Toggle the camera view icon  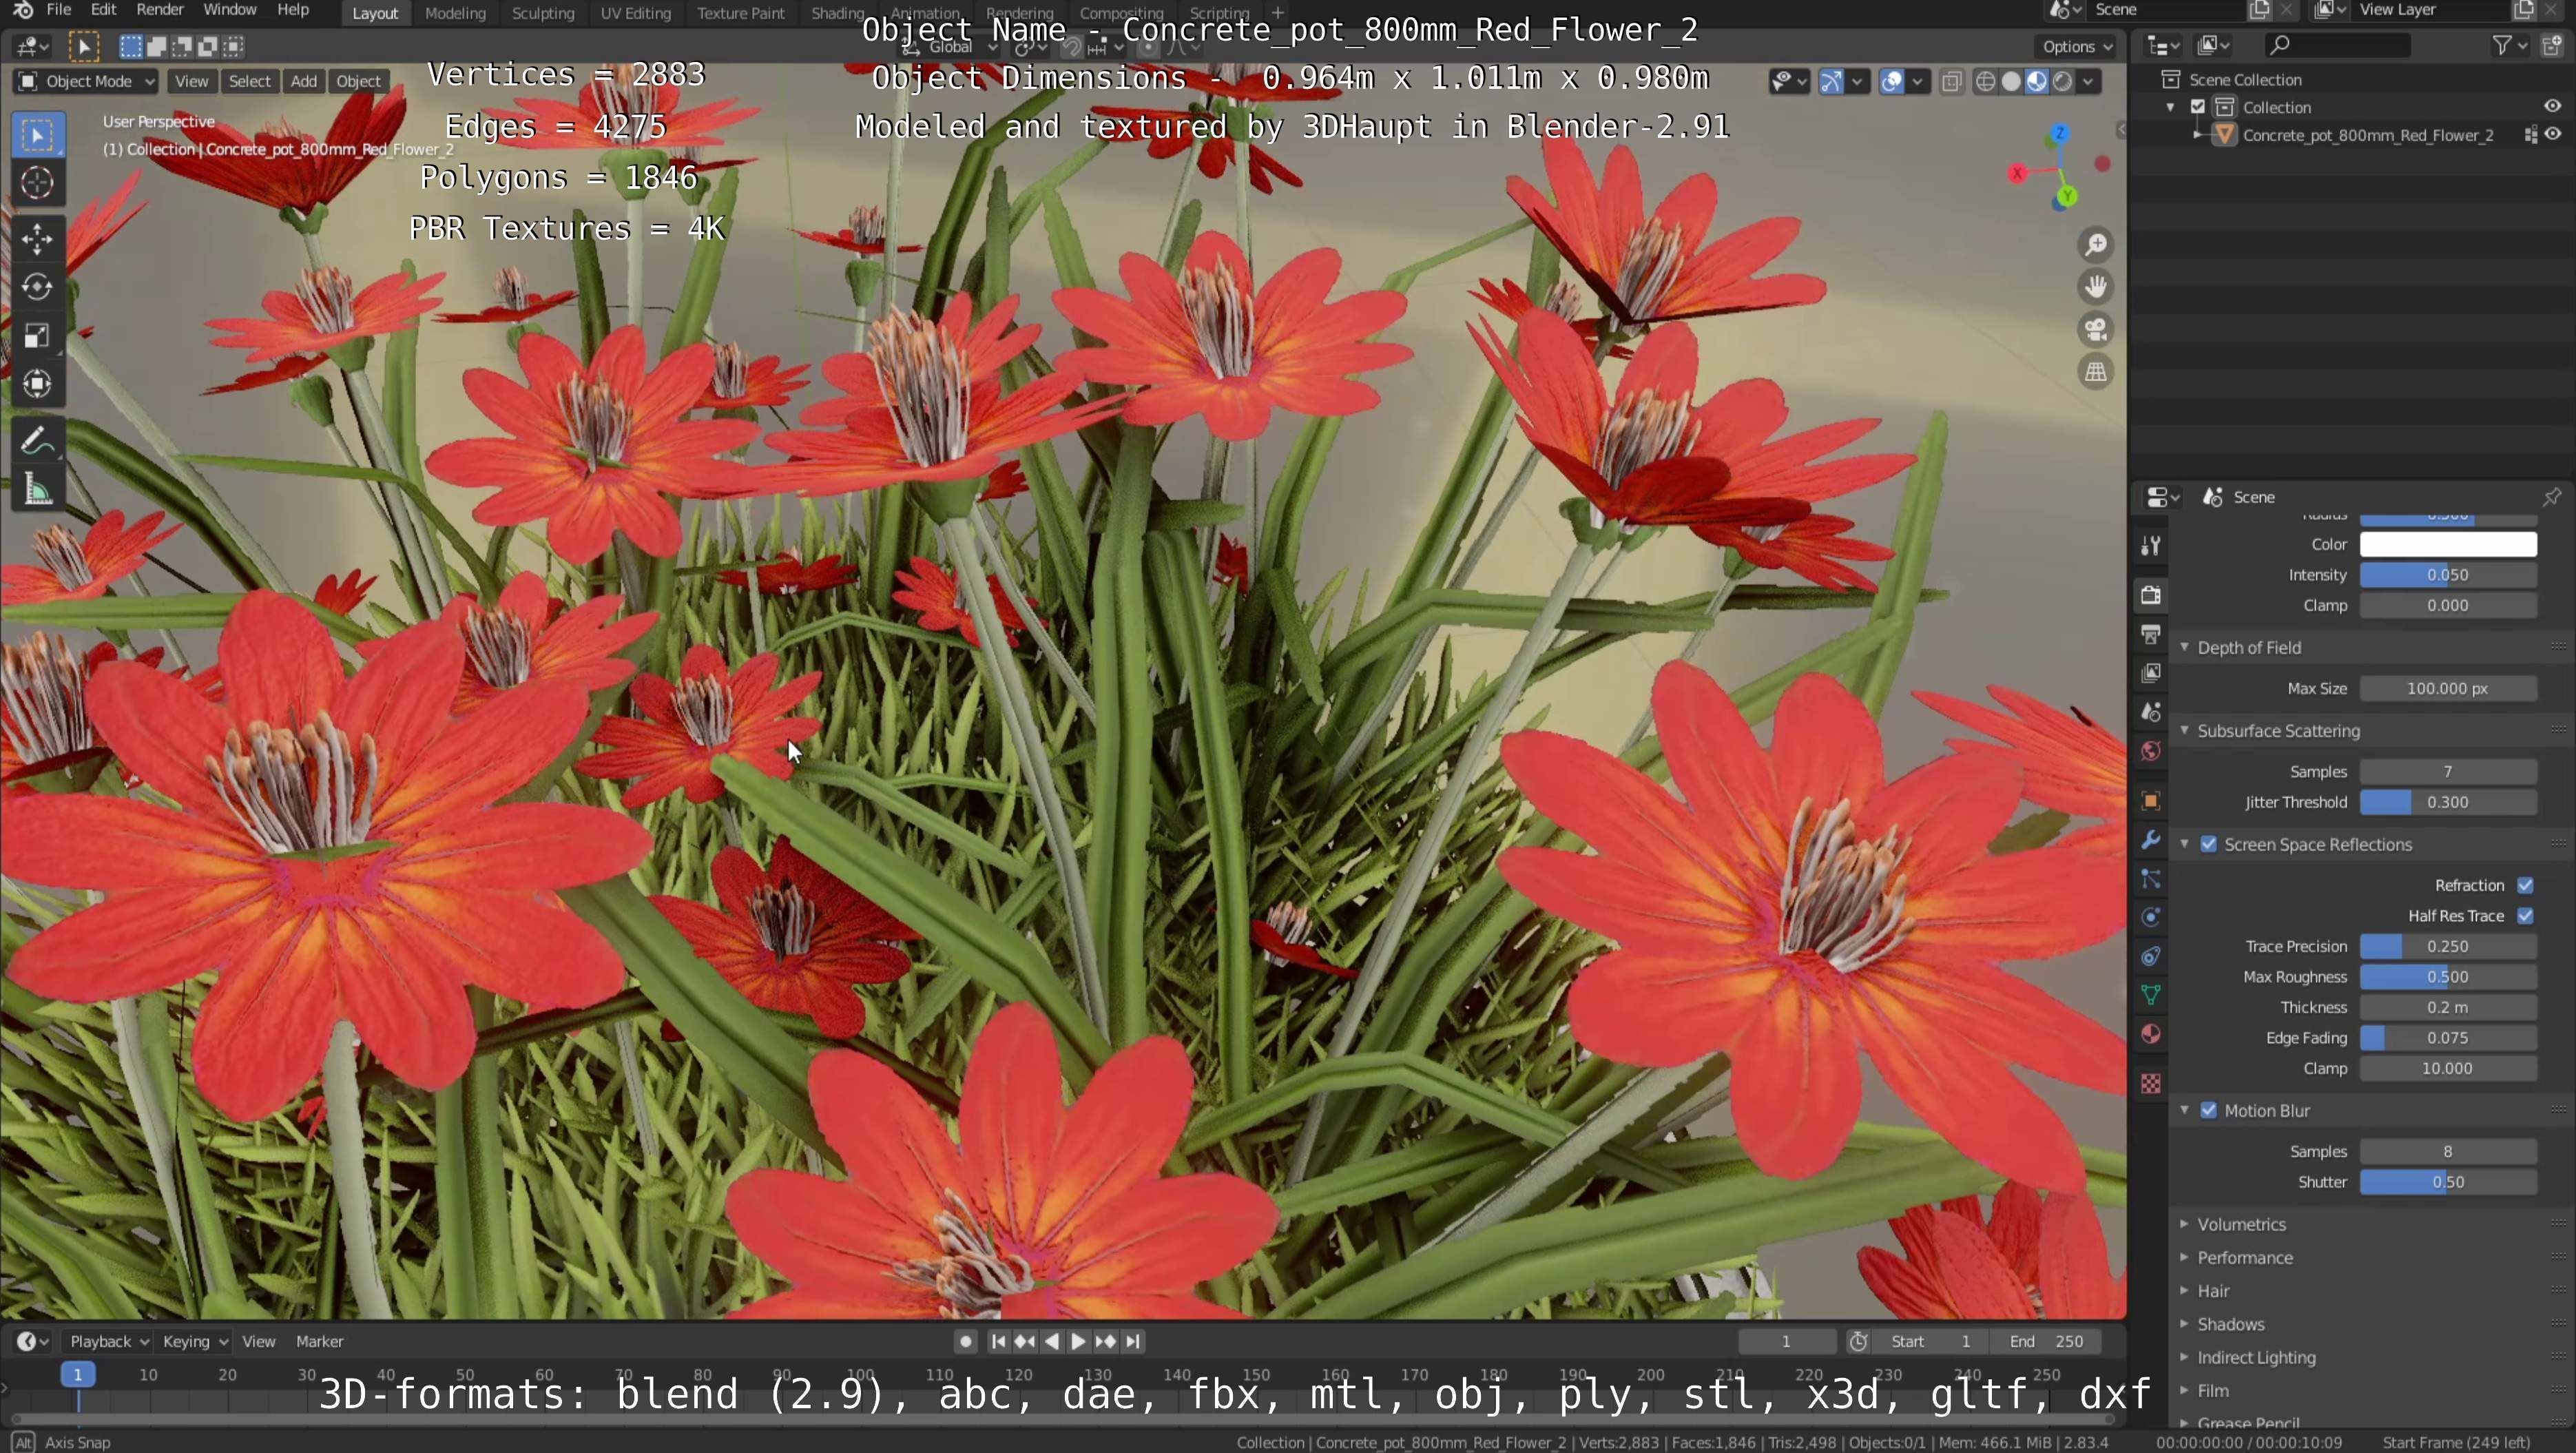coord(2096,329)
